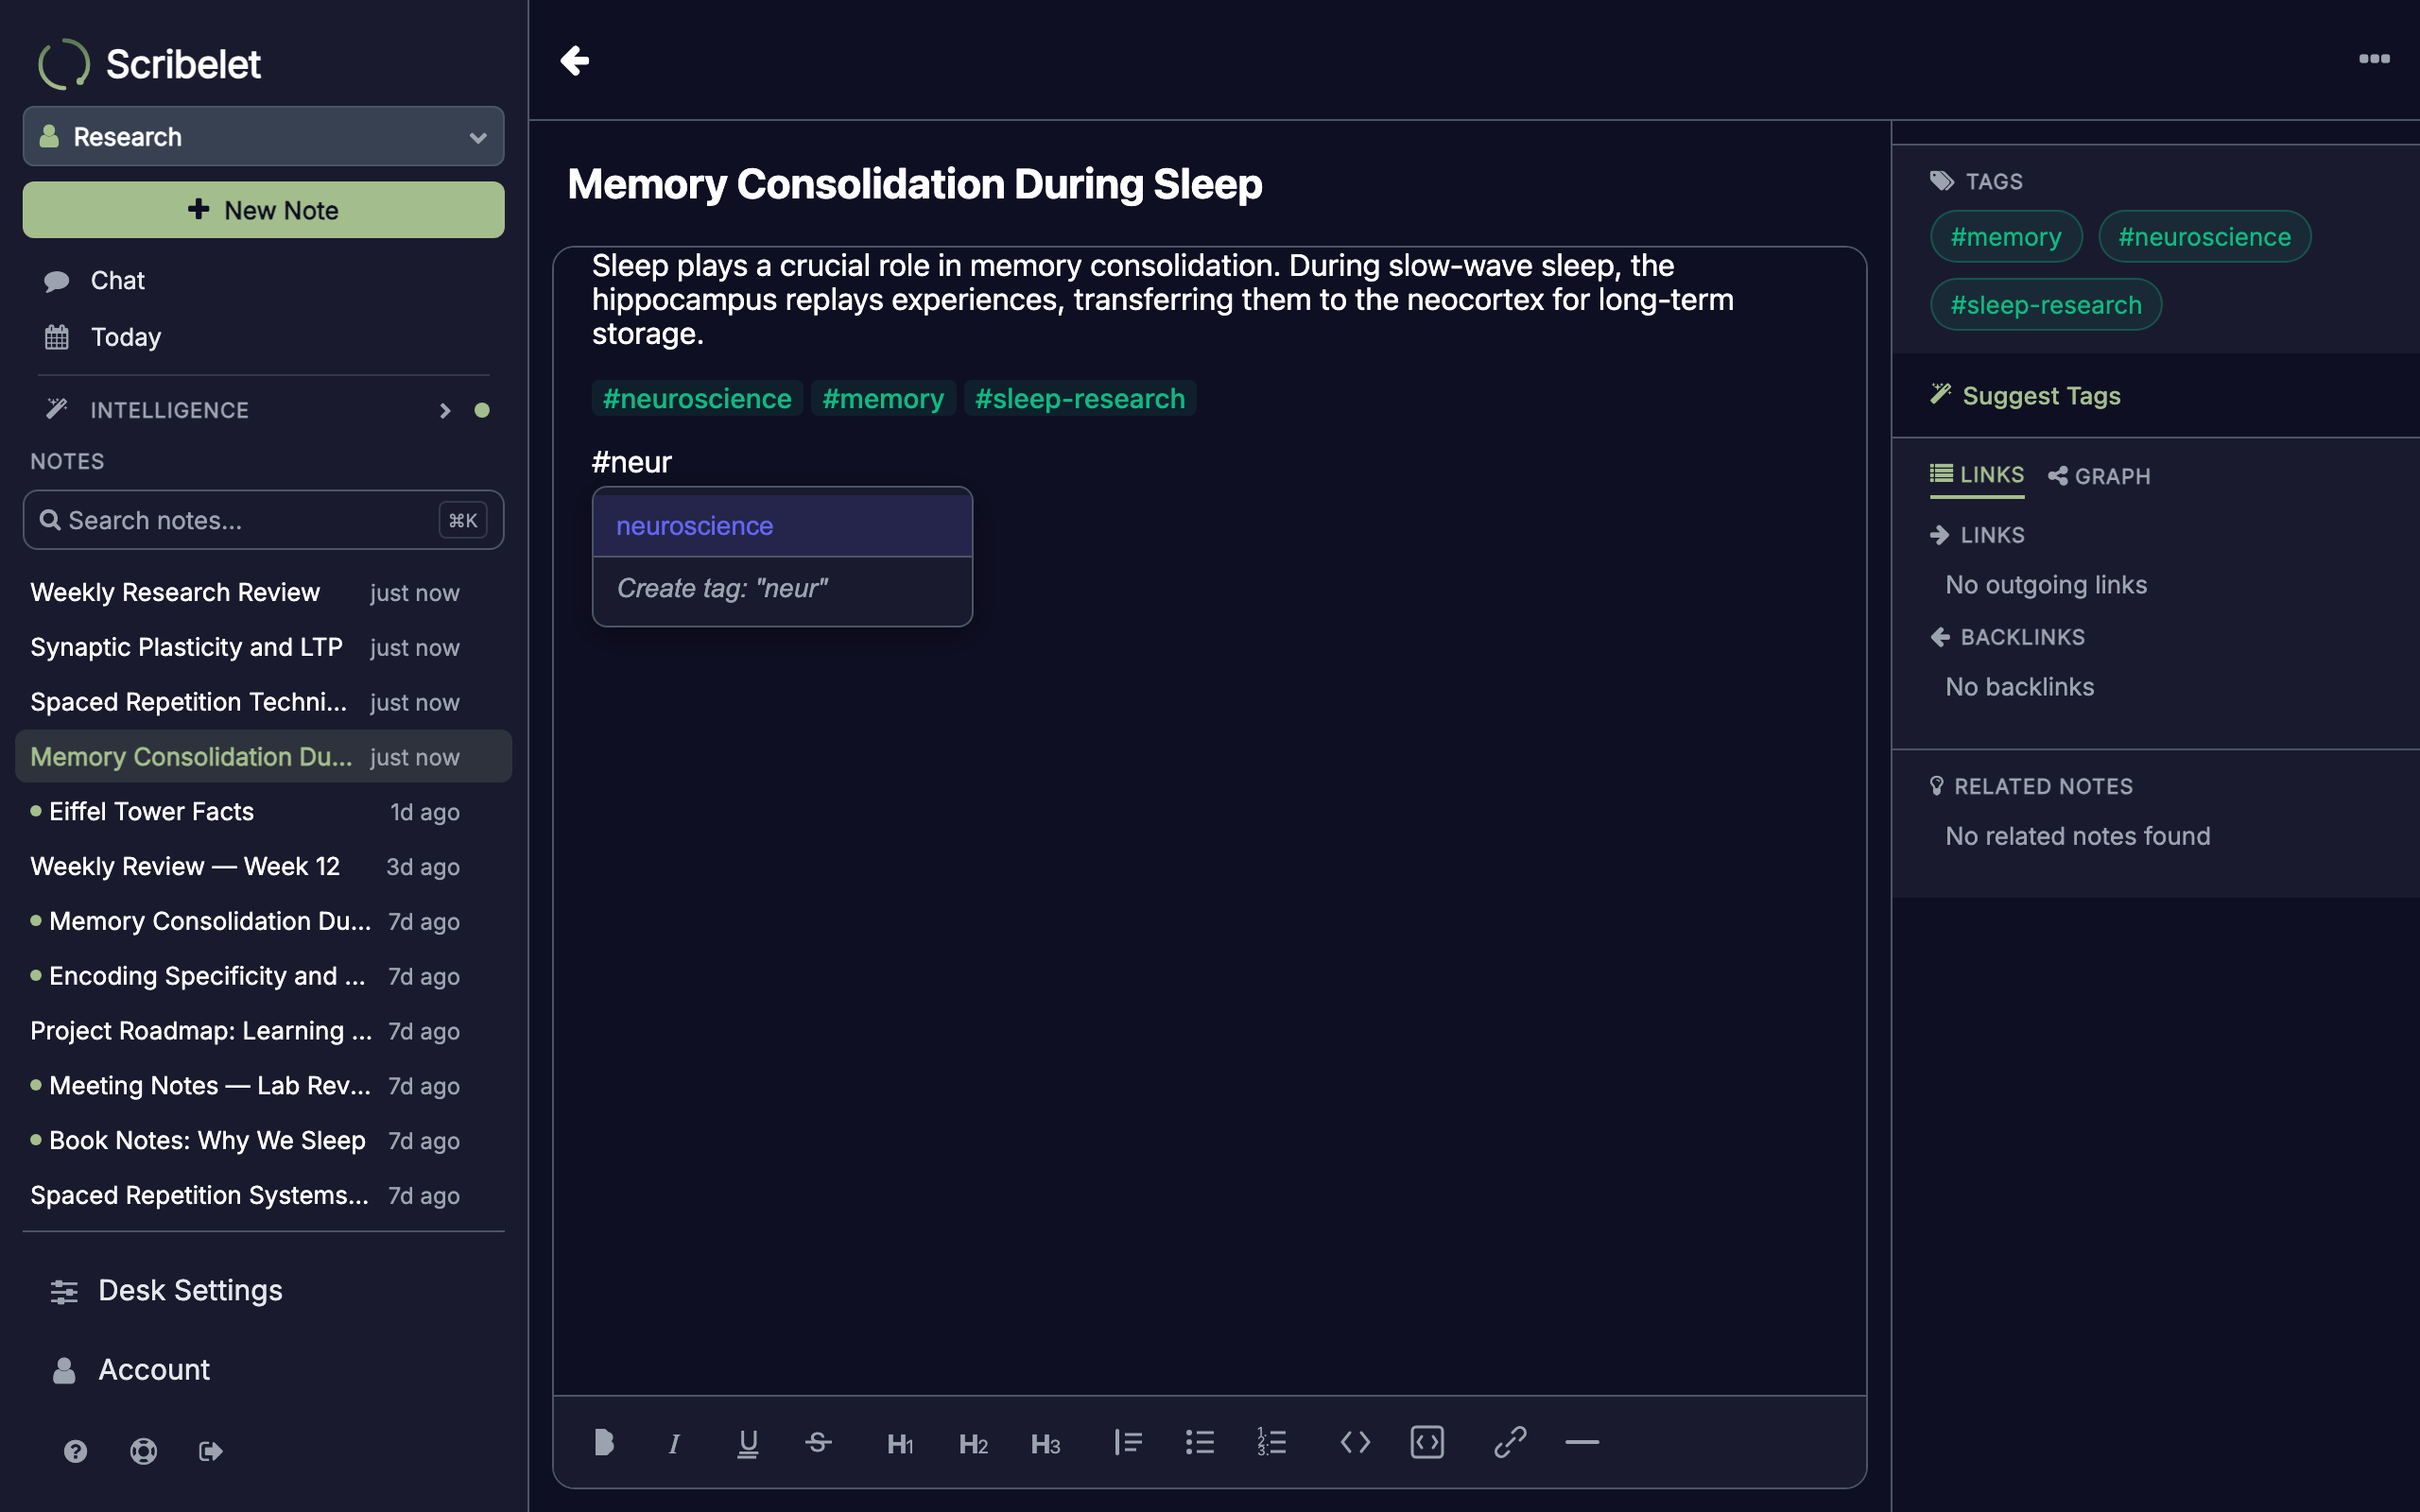Apply italic formatting

coord(674,1442)
